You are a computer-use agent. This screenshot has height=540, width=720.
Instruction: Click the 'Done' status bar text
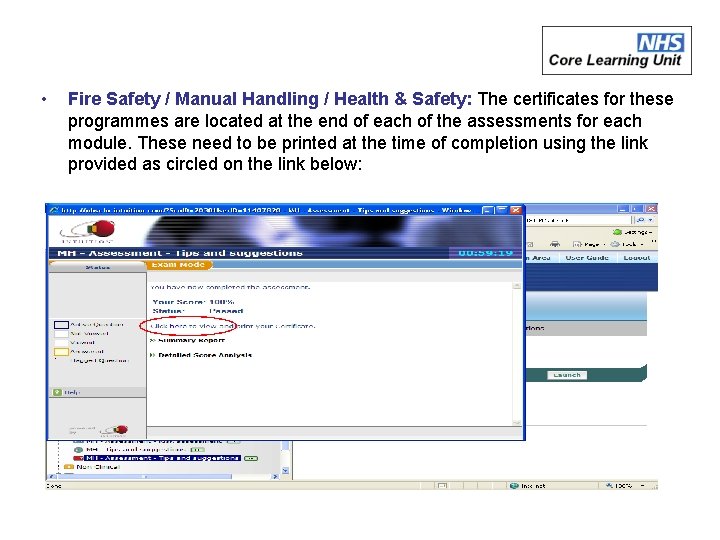(x=53, y=486)
